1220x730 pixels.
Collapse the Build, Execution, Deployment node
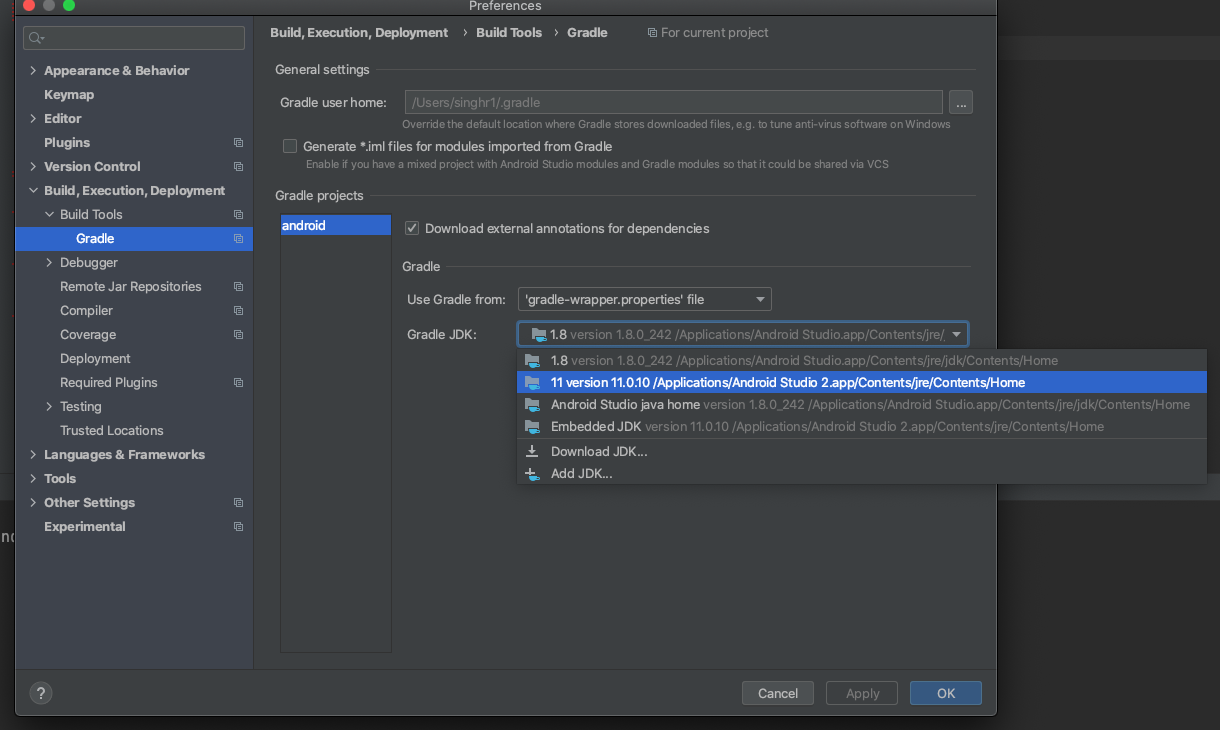[34, 191]
